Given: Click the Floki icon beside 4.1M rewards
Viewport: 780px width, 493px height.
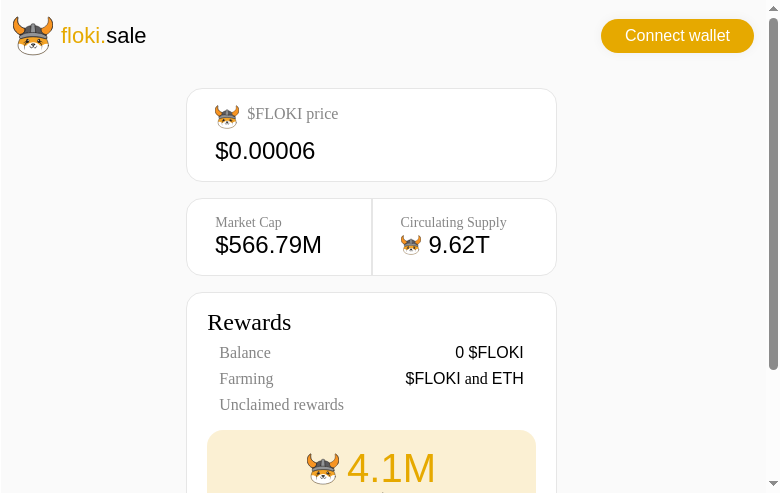Looking at the screenshot, I should pyautogui.click(x=323, y=468).
